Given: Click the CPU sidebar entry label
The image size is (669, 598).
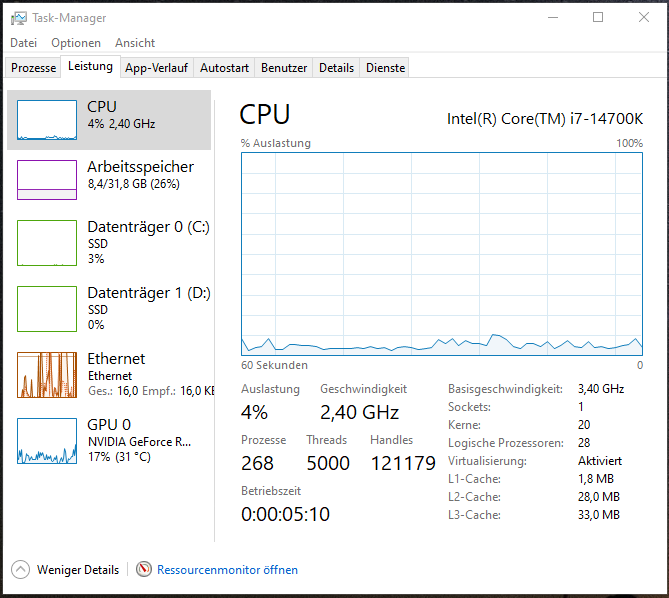Looking at the screenshot, I should tap(102, 107).
